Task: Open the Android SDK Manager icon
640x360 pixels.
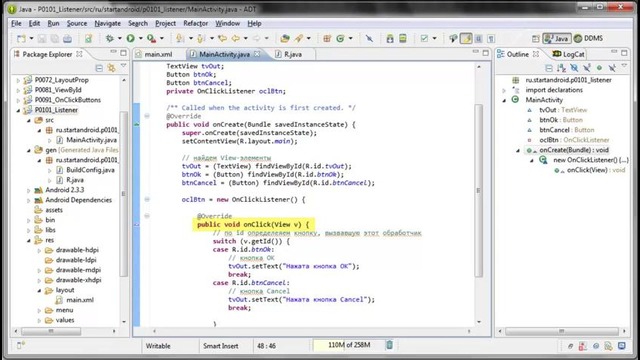Action: tap(390, 38)
